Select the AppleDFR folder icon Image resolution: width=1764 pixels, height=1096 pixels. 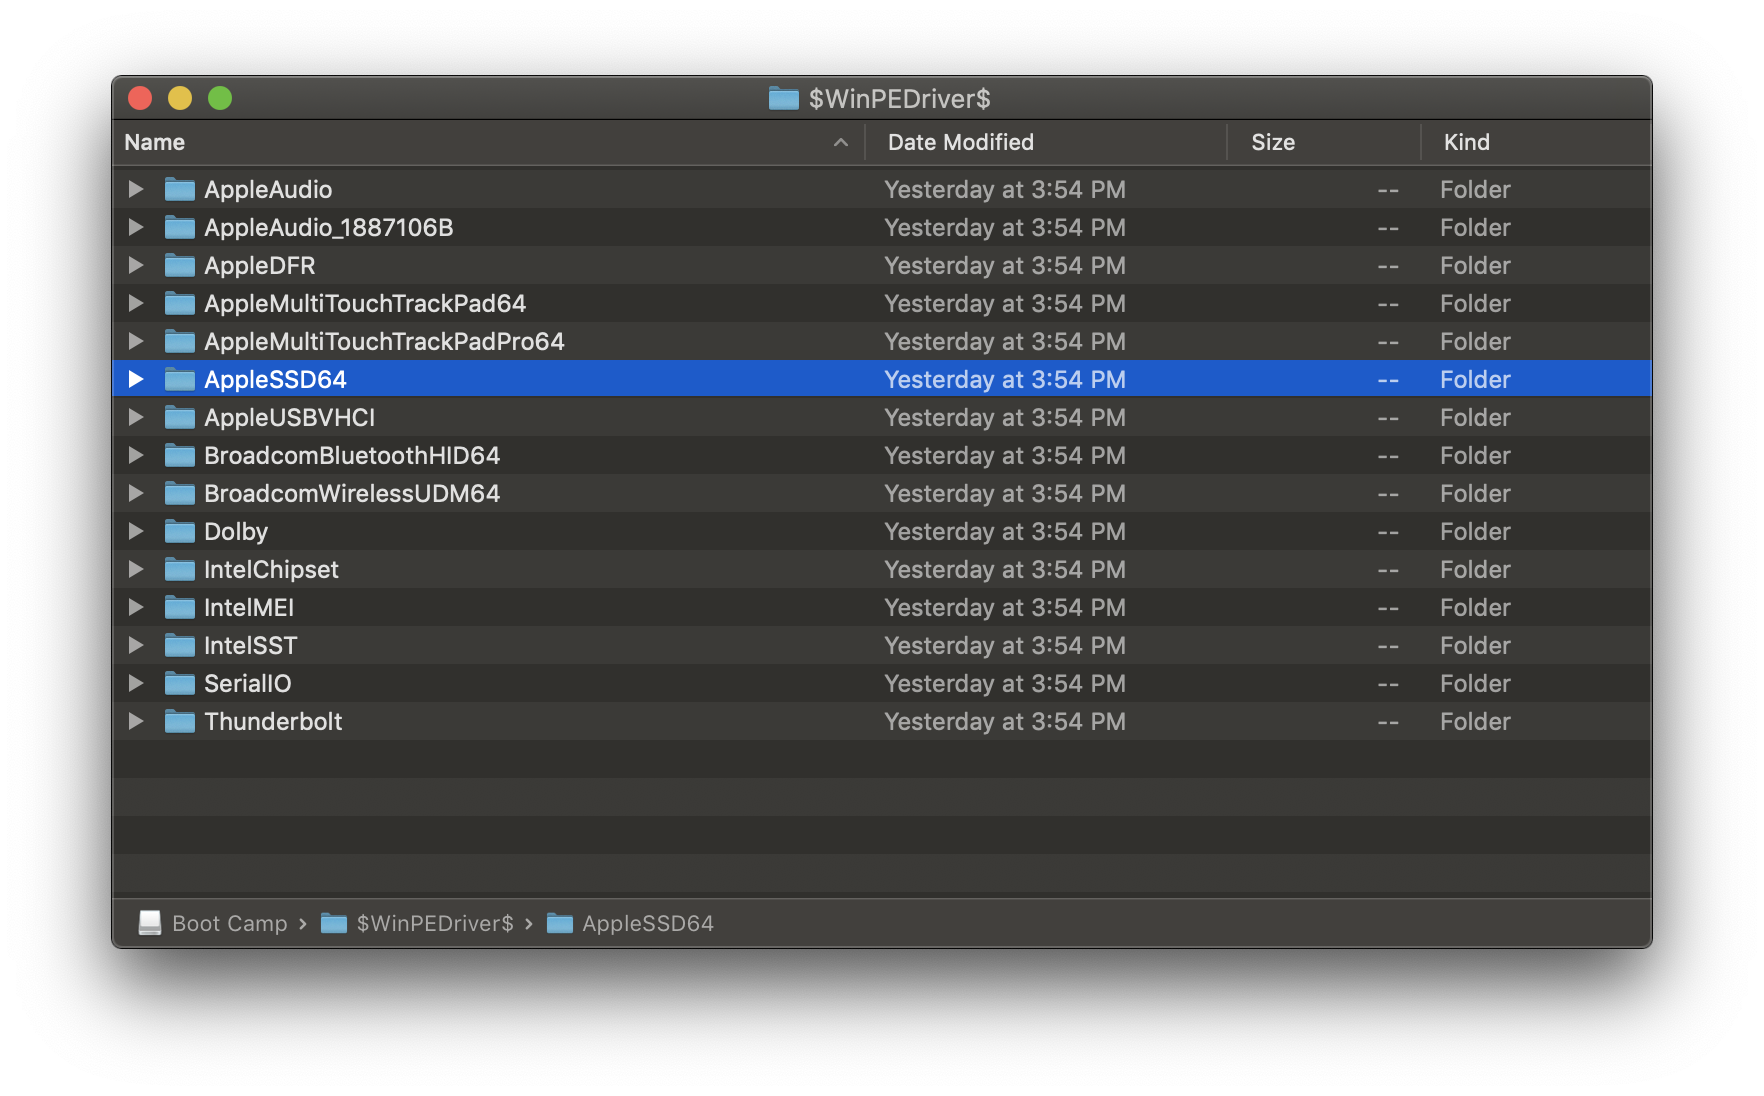tap(180, 265)
